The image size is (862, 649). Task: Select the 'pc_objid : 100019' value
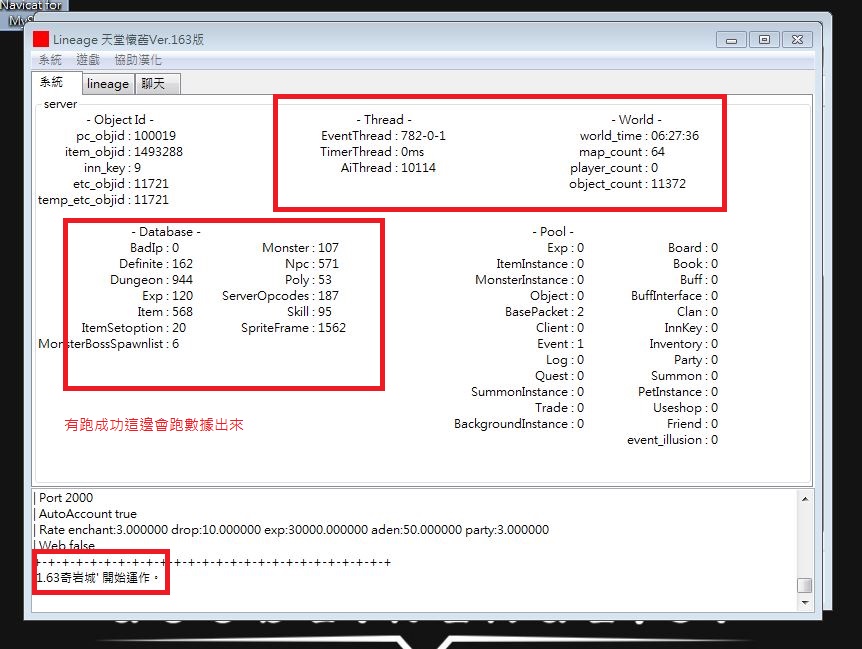(126, 136)
